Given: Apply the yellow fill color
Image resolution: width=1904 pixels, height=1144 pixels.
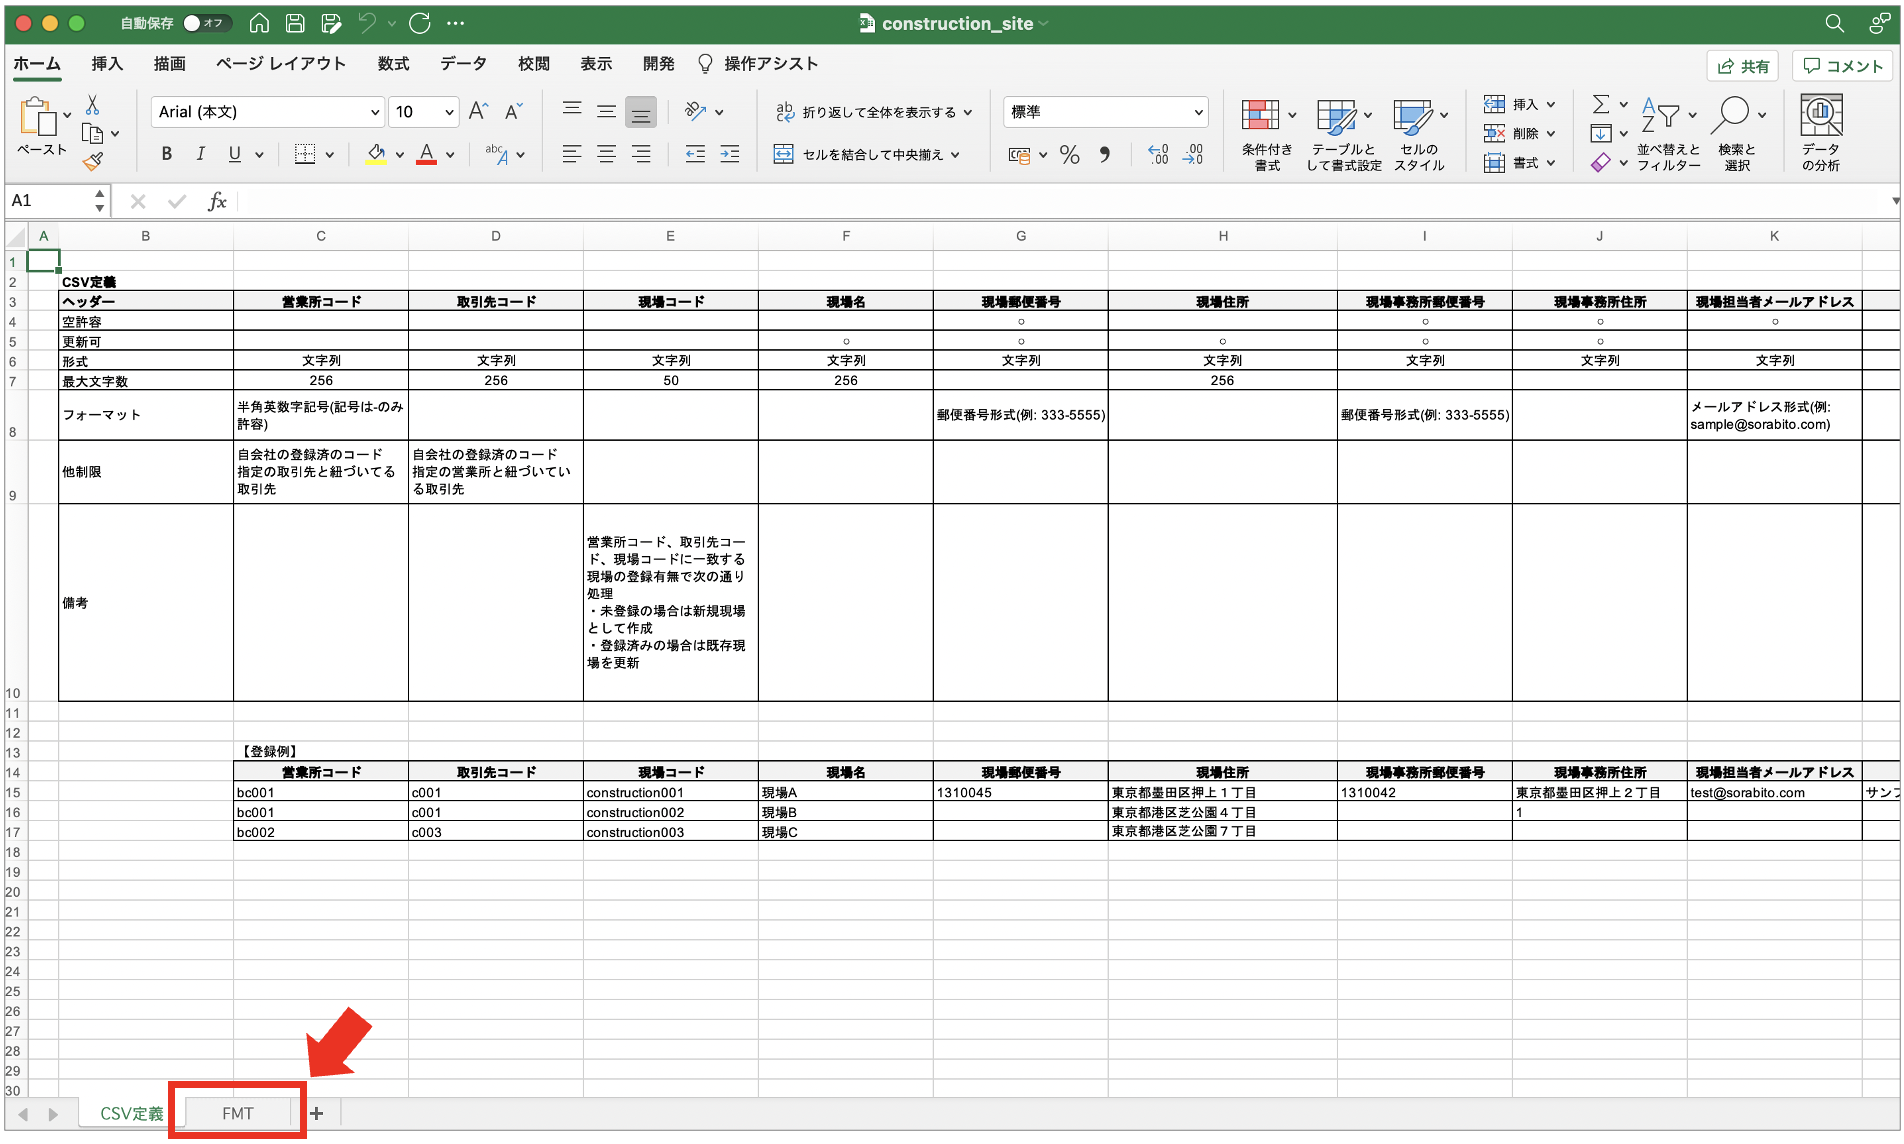Looking at the screenshot, I should pyautogui.click(x=376, y=154).
